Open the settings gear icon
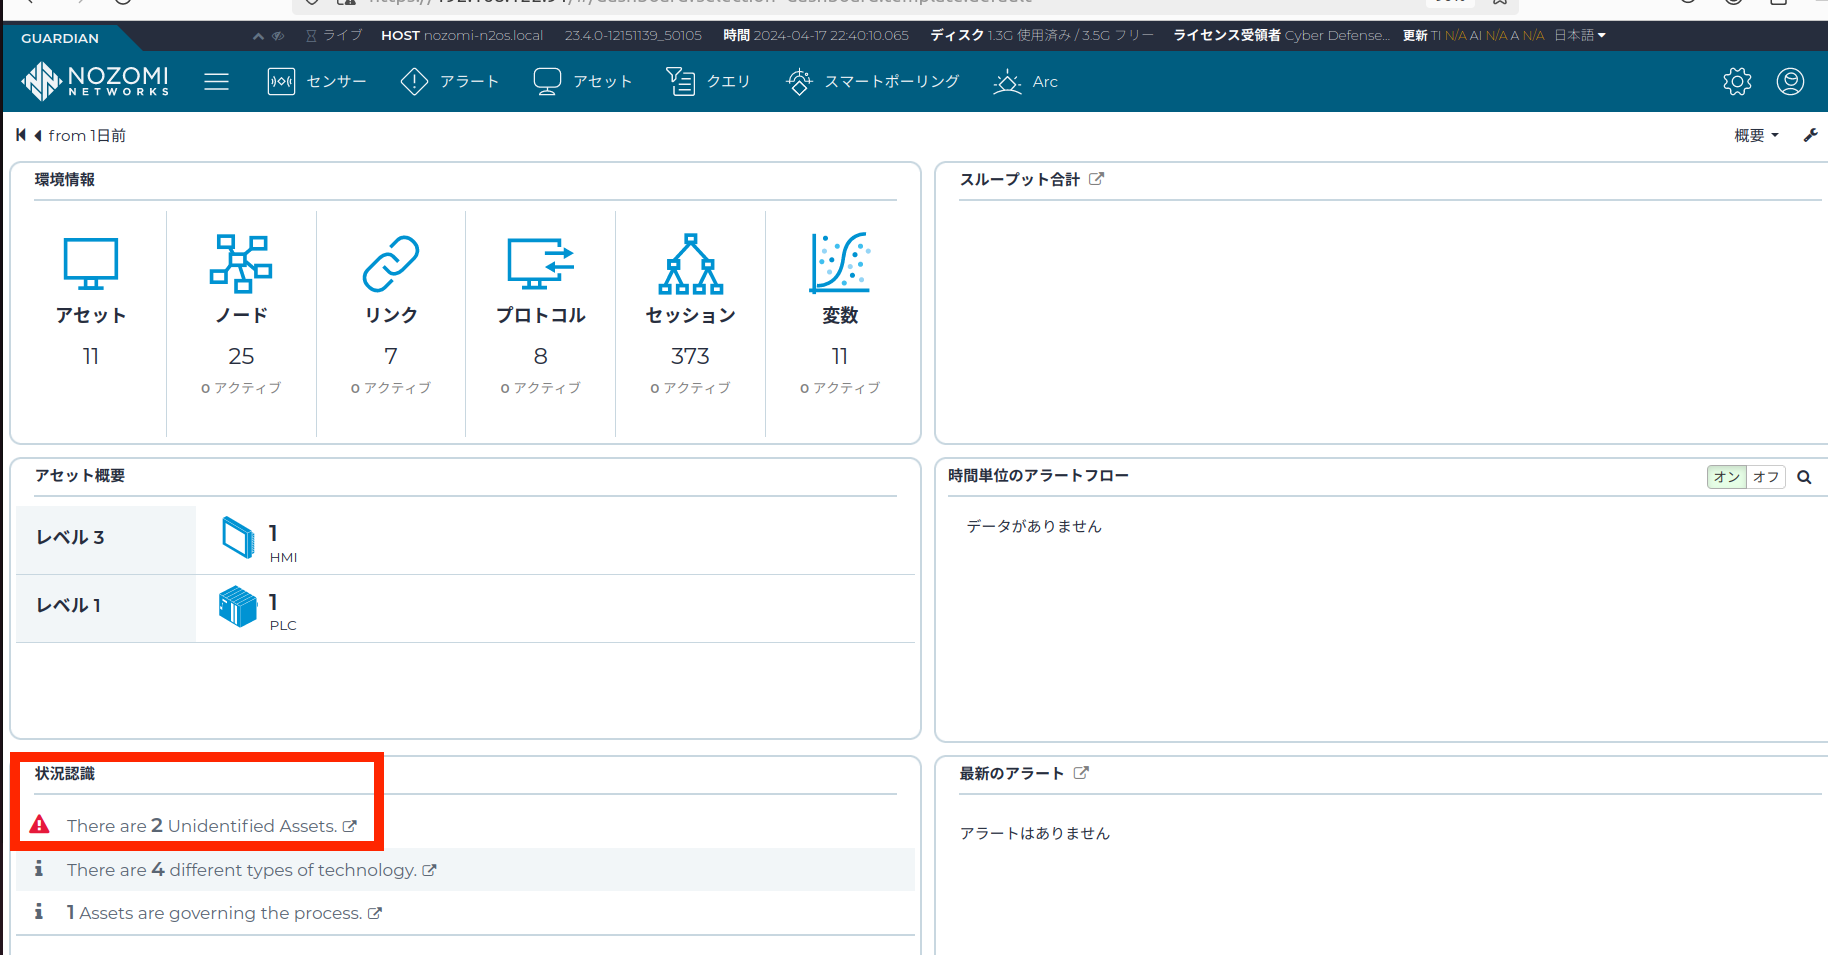This screenshot has width=1828, height=955. point(1737,82)
